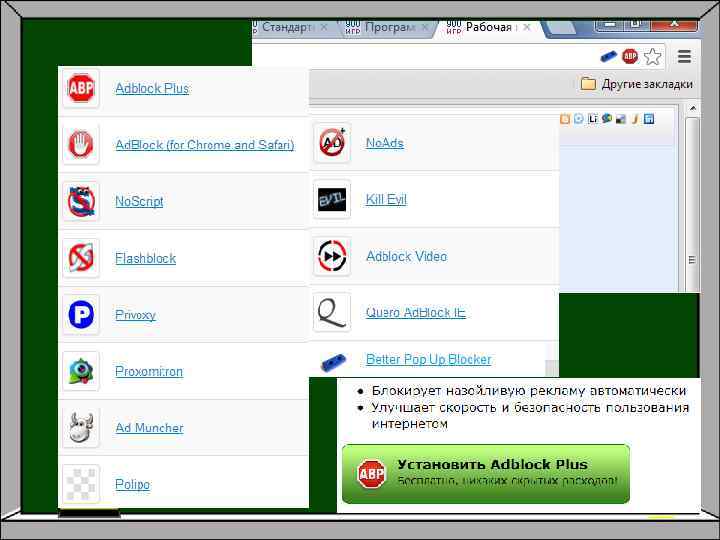The image size is (720, 540).
Task: Click the AdBlock red hand stop icon
Action: point(81,145)
